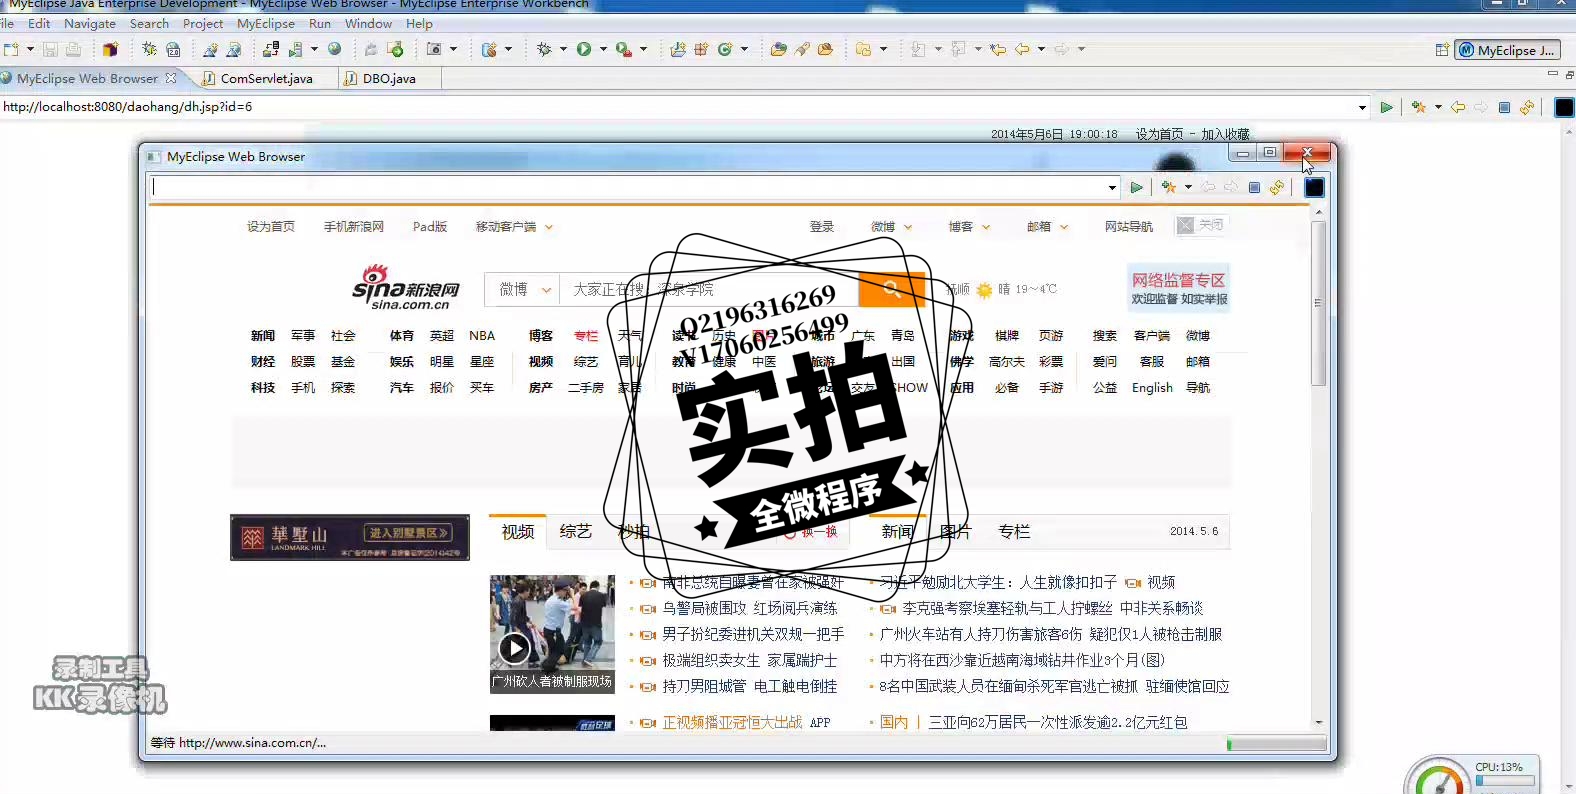The height and width of the screenshot is (794, 1576).
Task: Click the 登录 login link on Sina
Action: [822, 227]
